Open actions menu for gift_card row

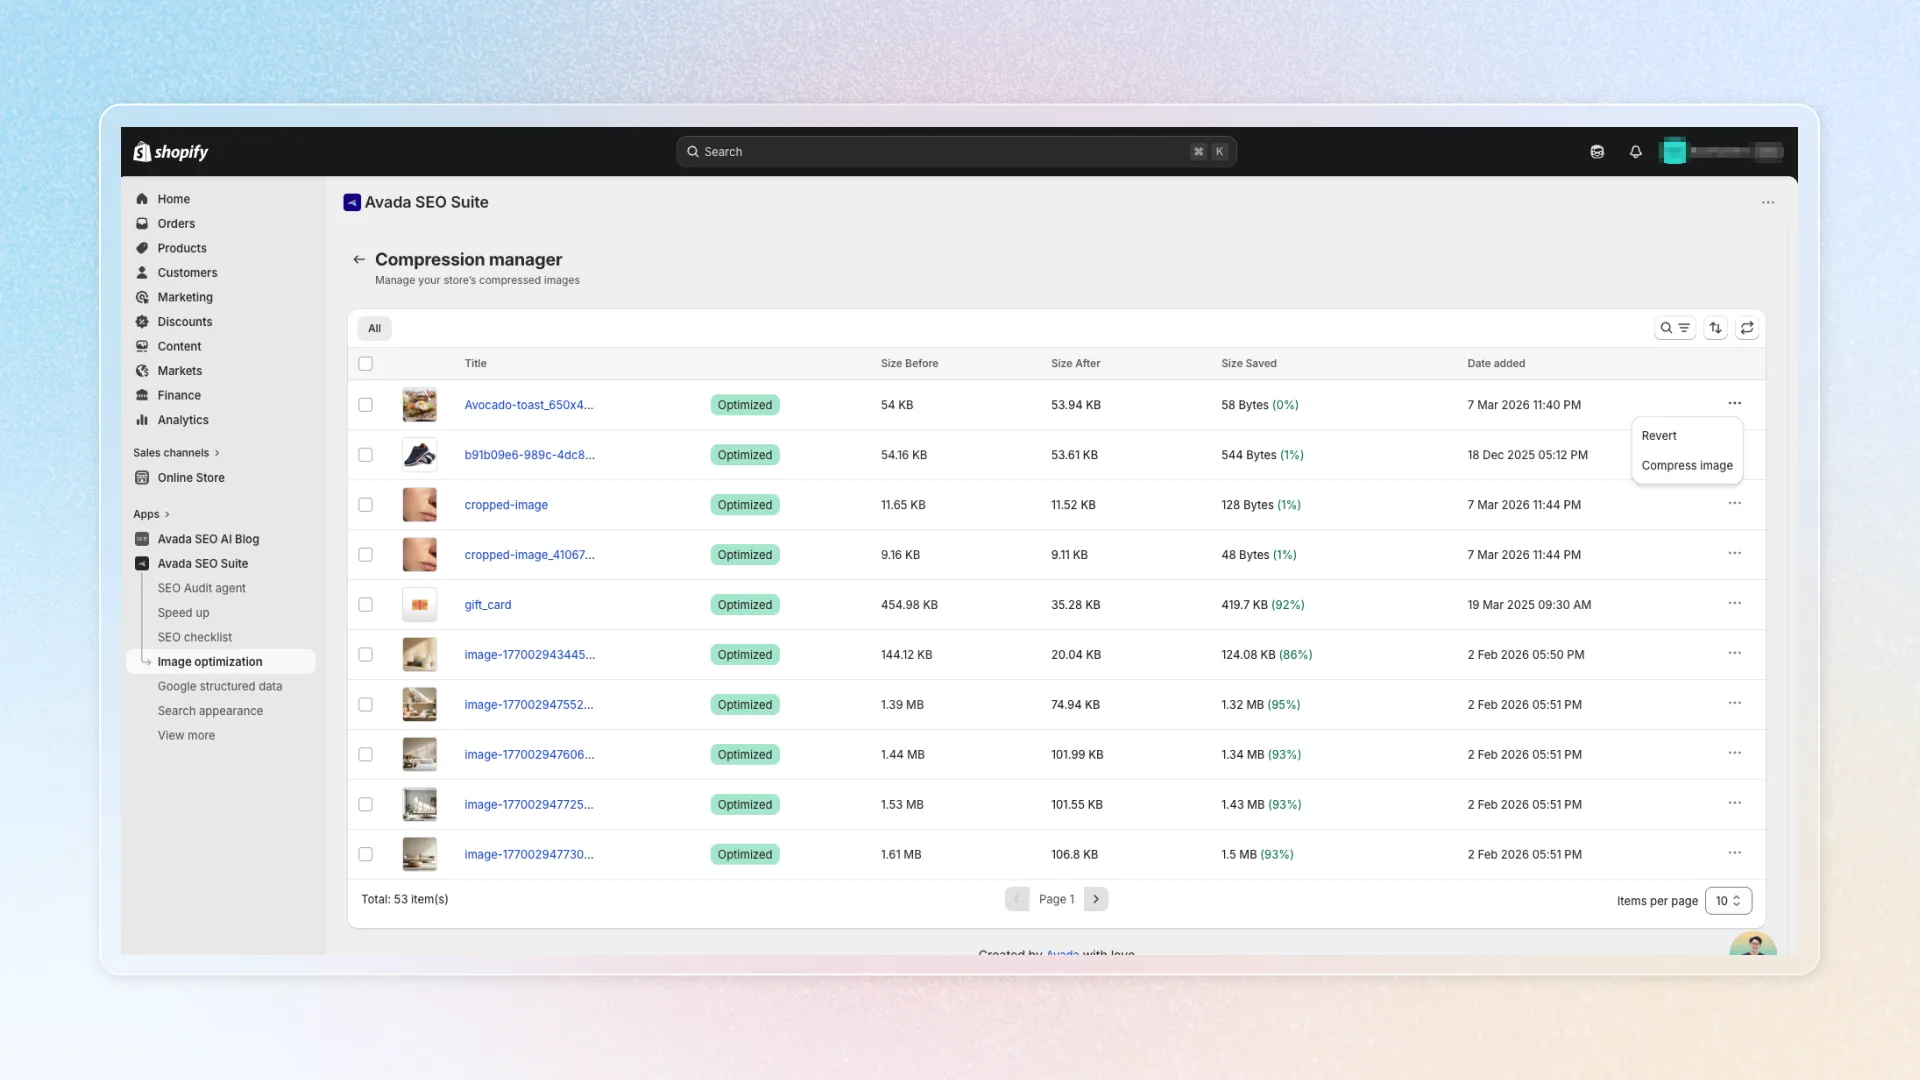pyautogui.click(x=1735, y=604)
